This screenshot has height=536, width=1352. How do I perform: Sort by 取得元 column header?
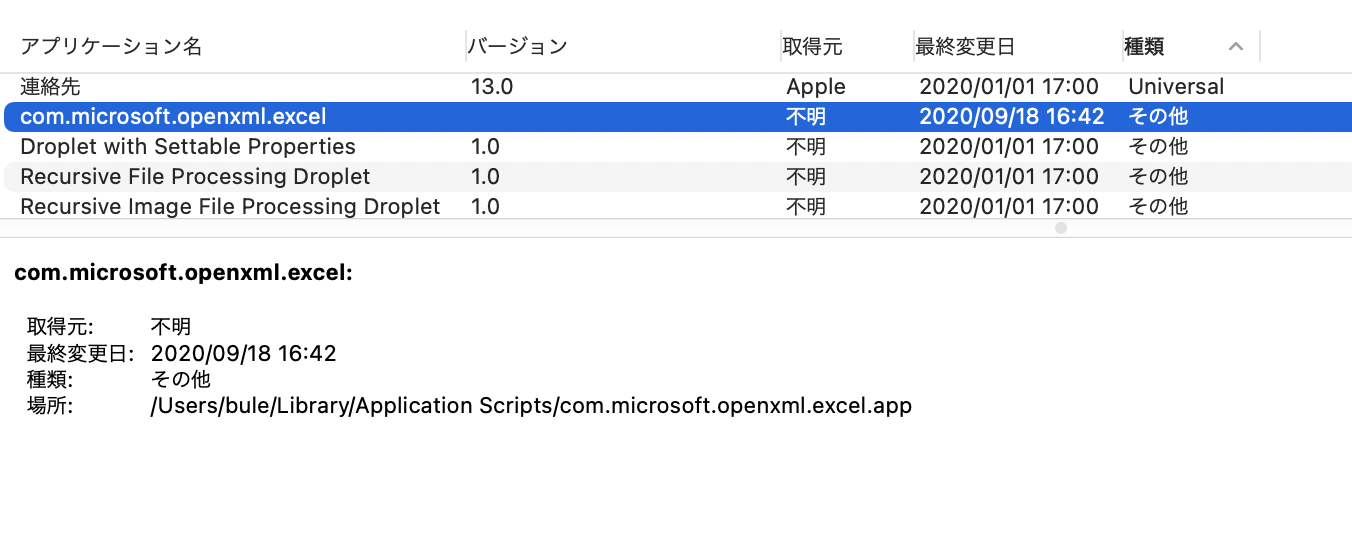pos(813,46)
